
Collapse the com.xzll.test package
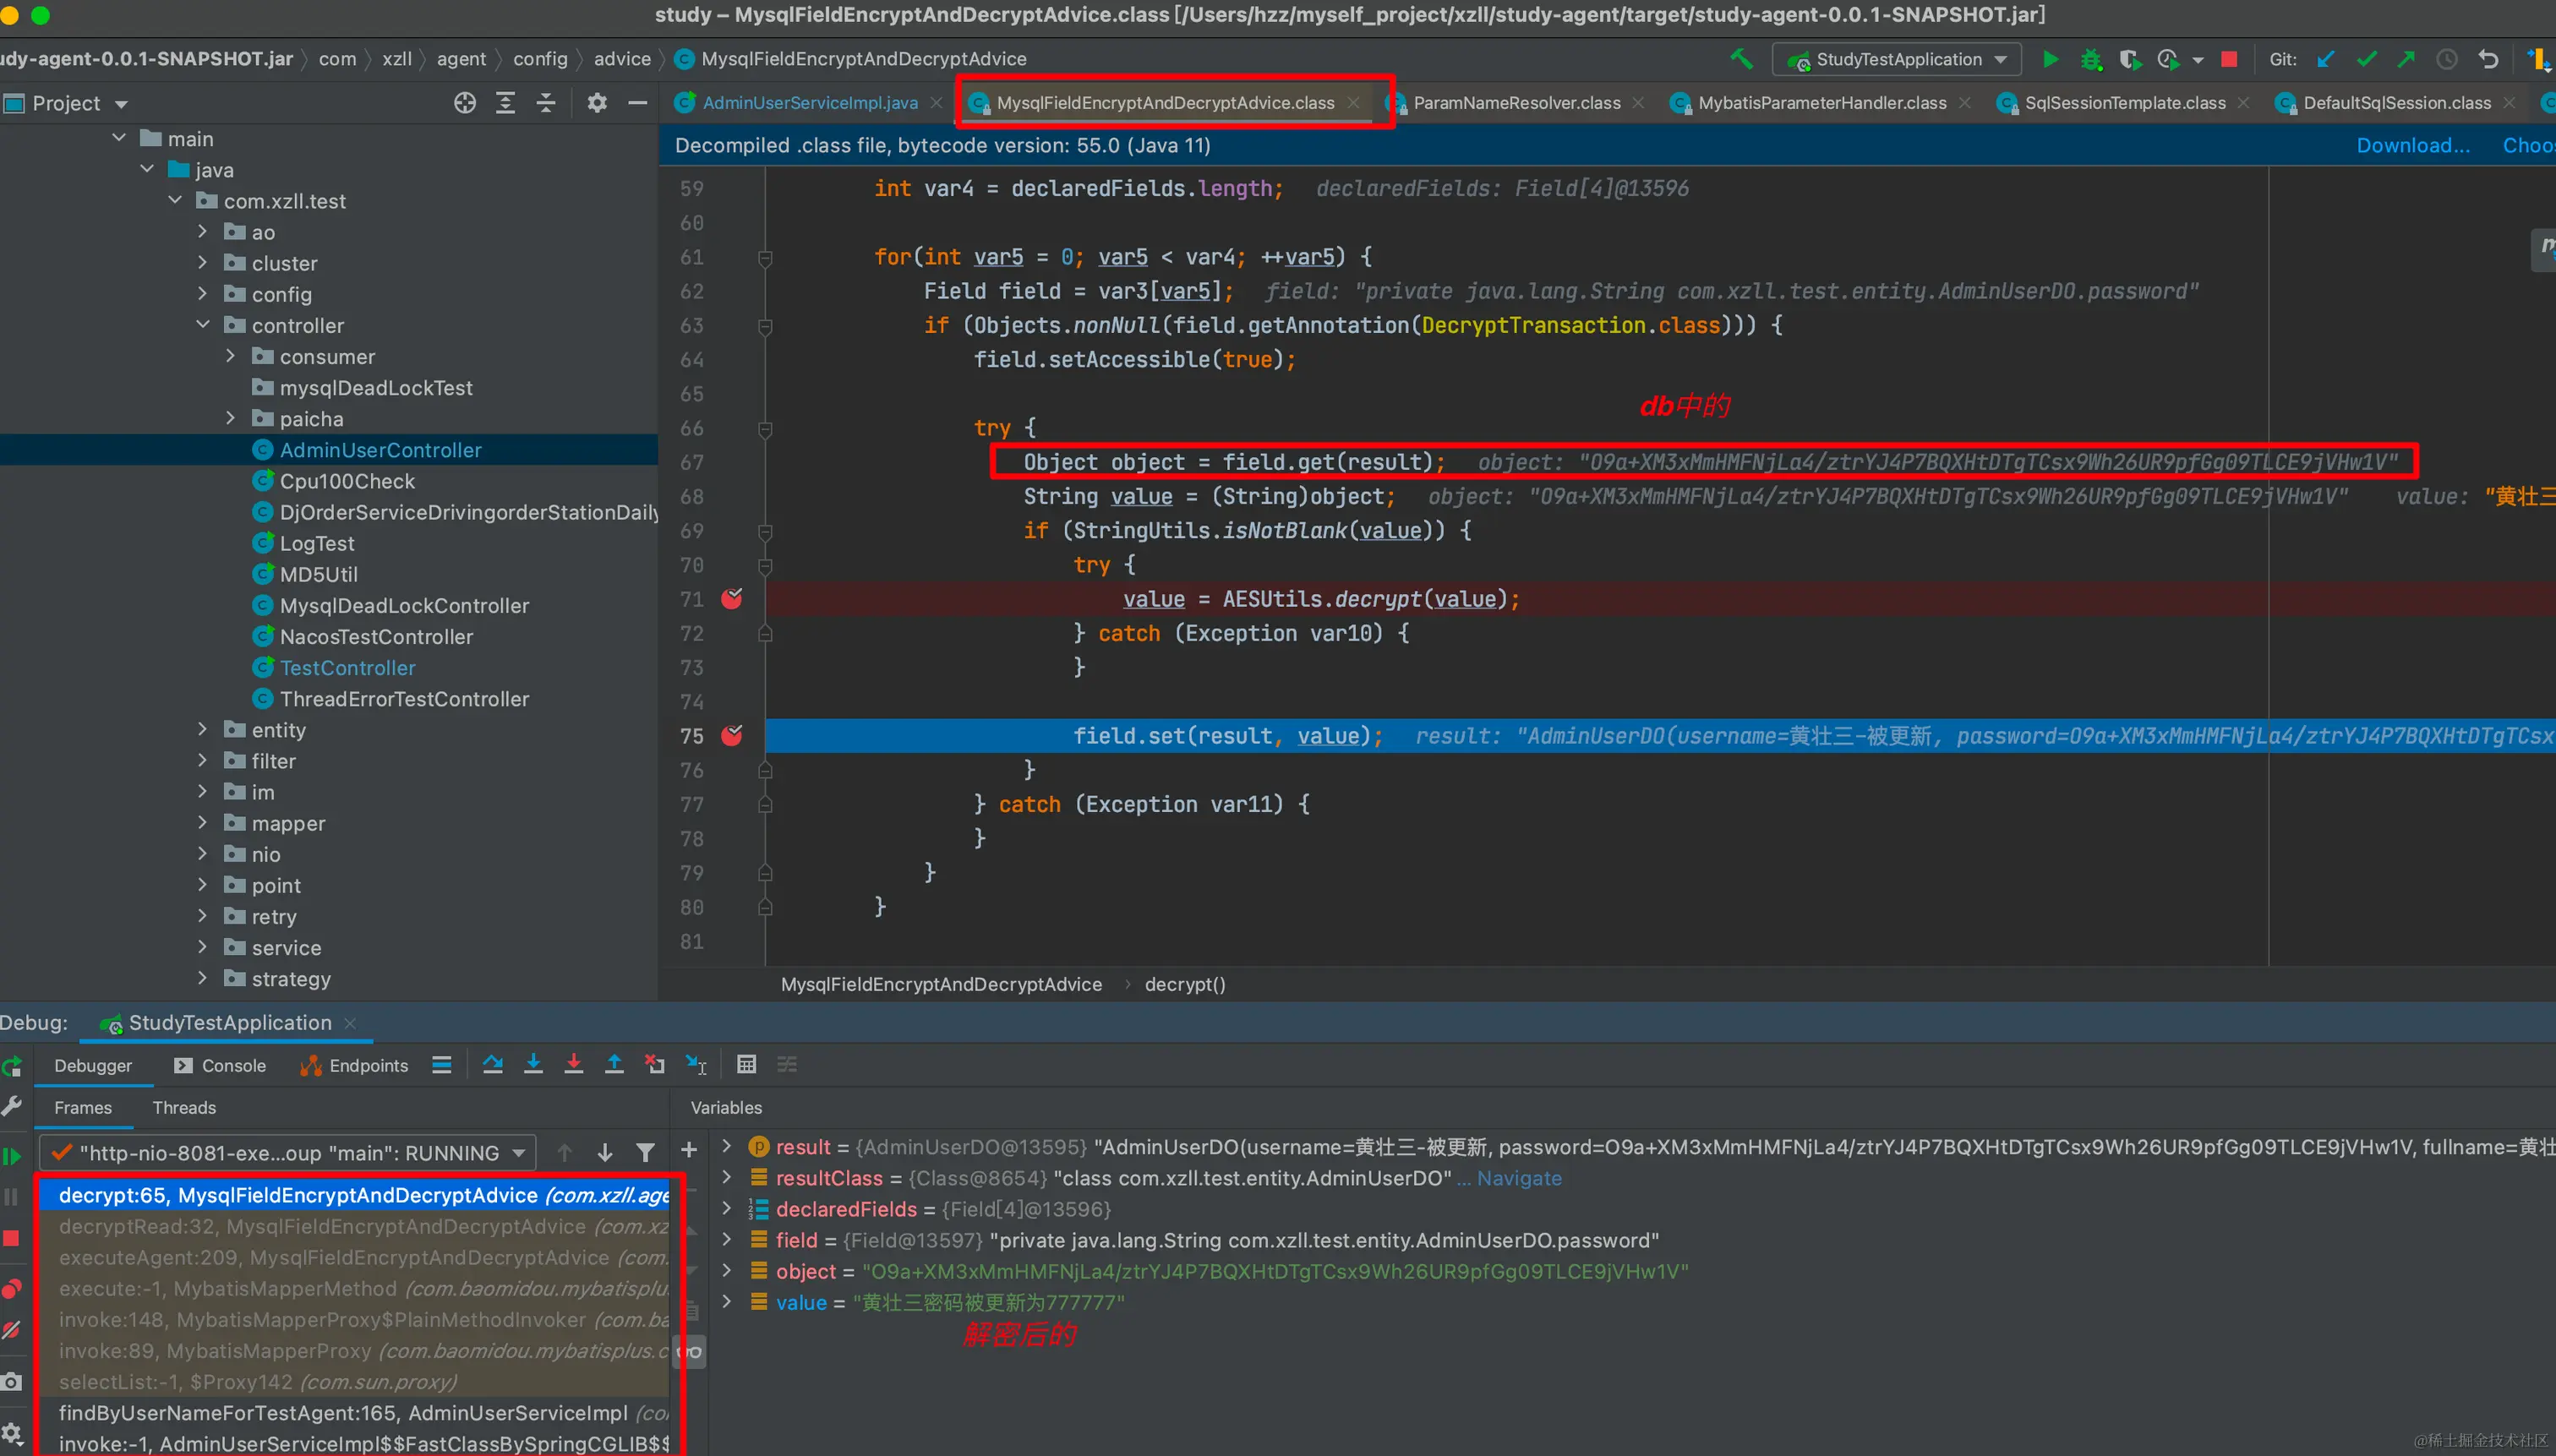tap(175, 200)
